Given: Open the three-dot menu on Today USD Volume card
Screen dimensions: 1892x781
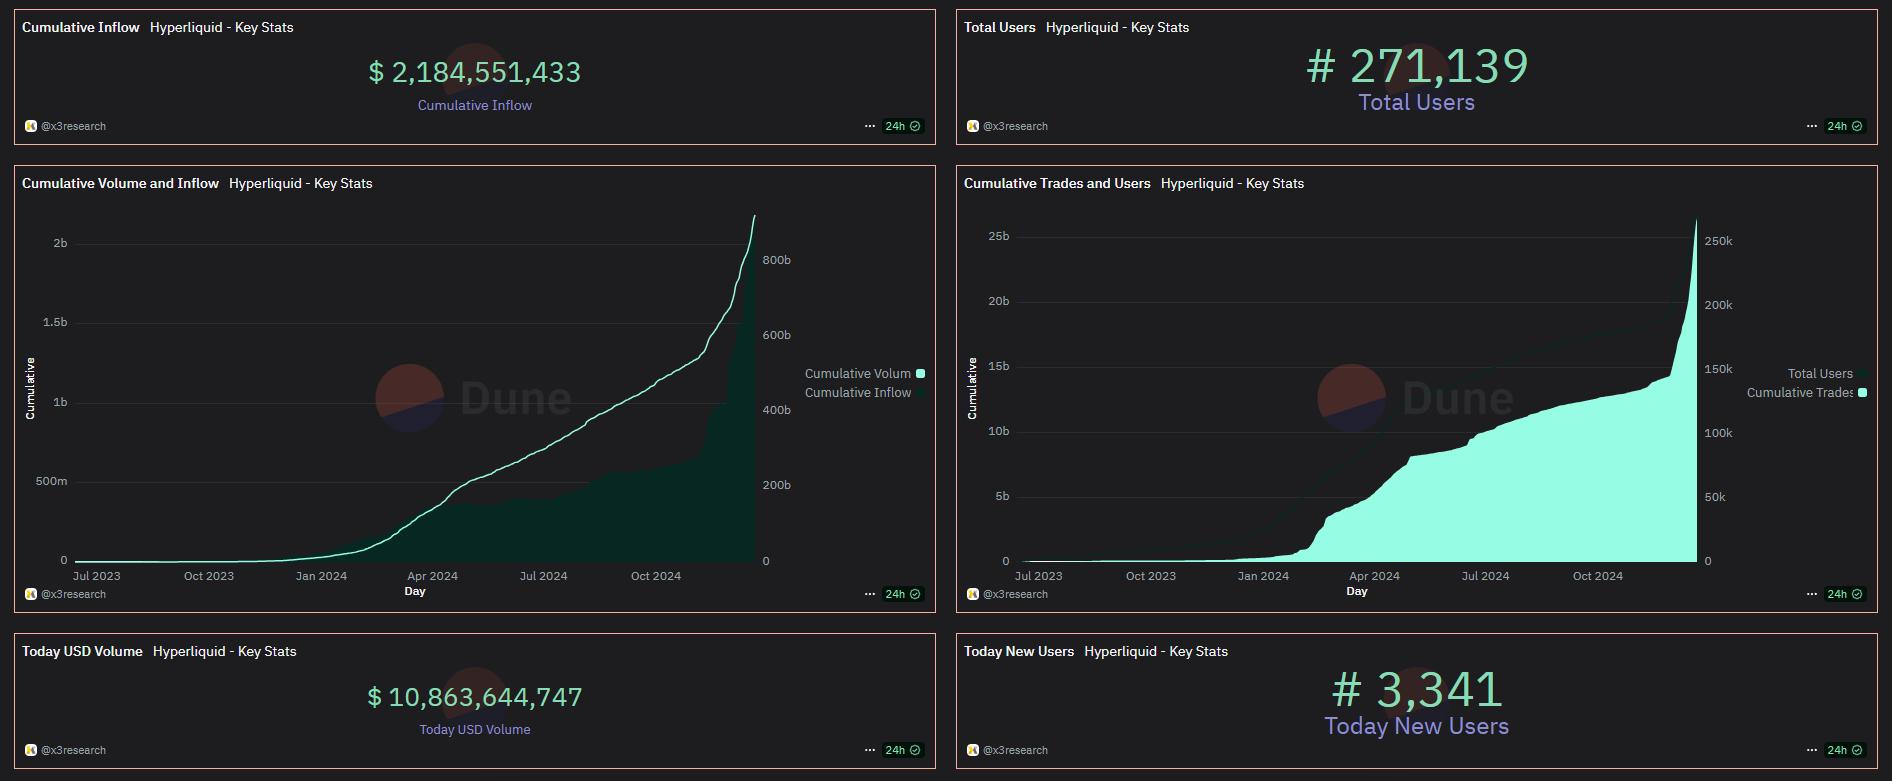Looking at the screenshot, I should 870,750.
